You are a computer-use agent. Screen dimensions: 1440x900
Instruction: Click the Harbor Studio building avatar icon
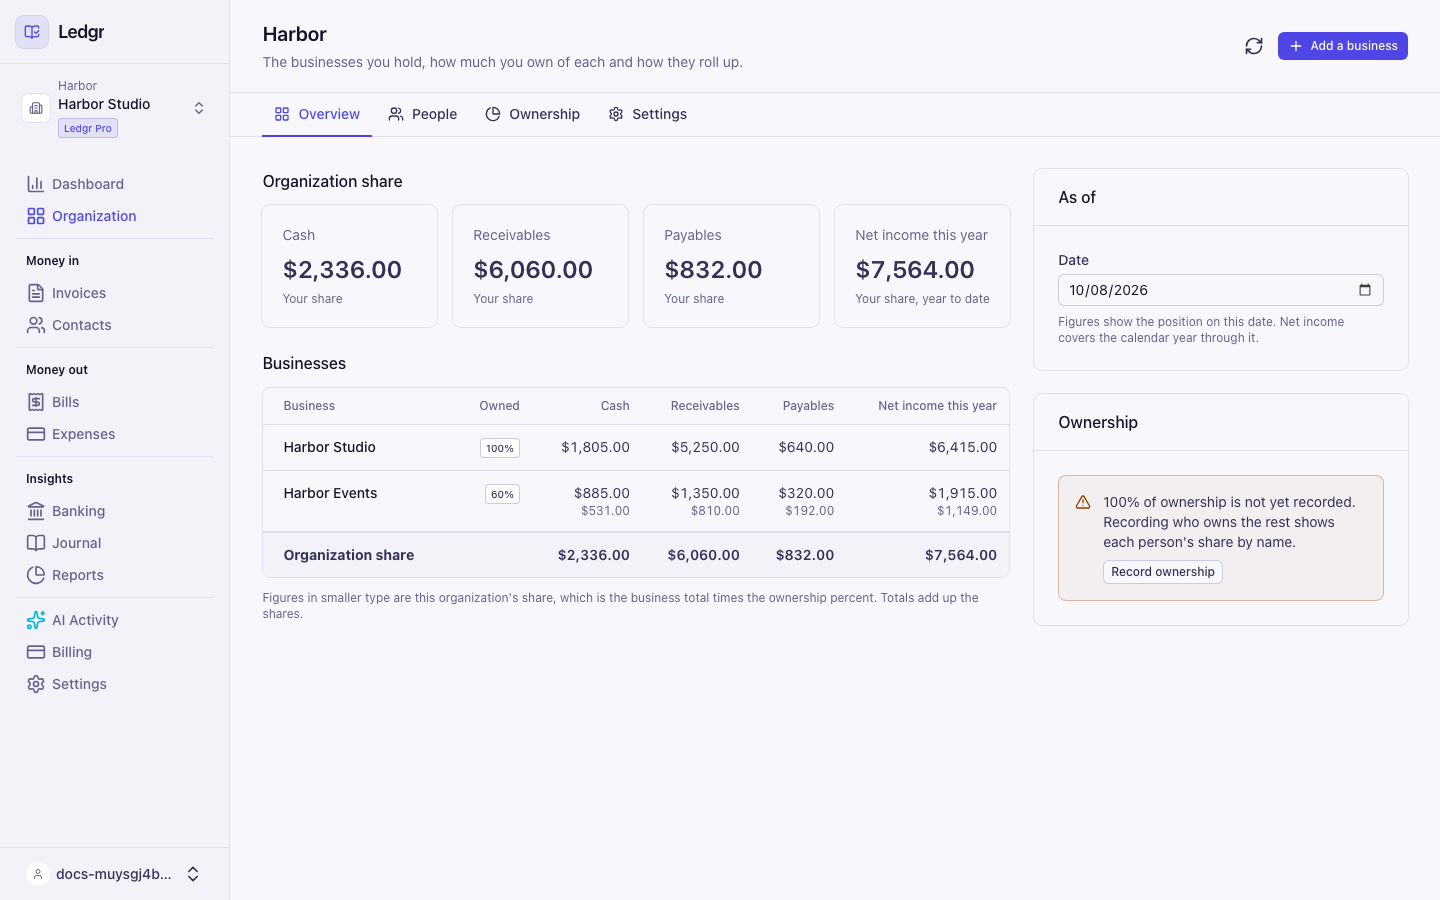(36, 108)
